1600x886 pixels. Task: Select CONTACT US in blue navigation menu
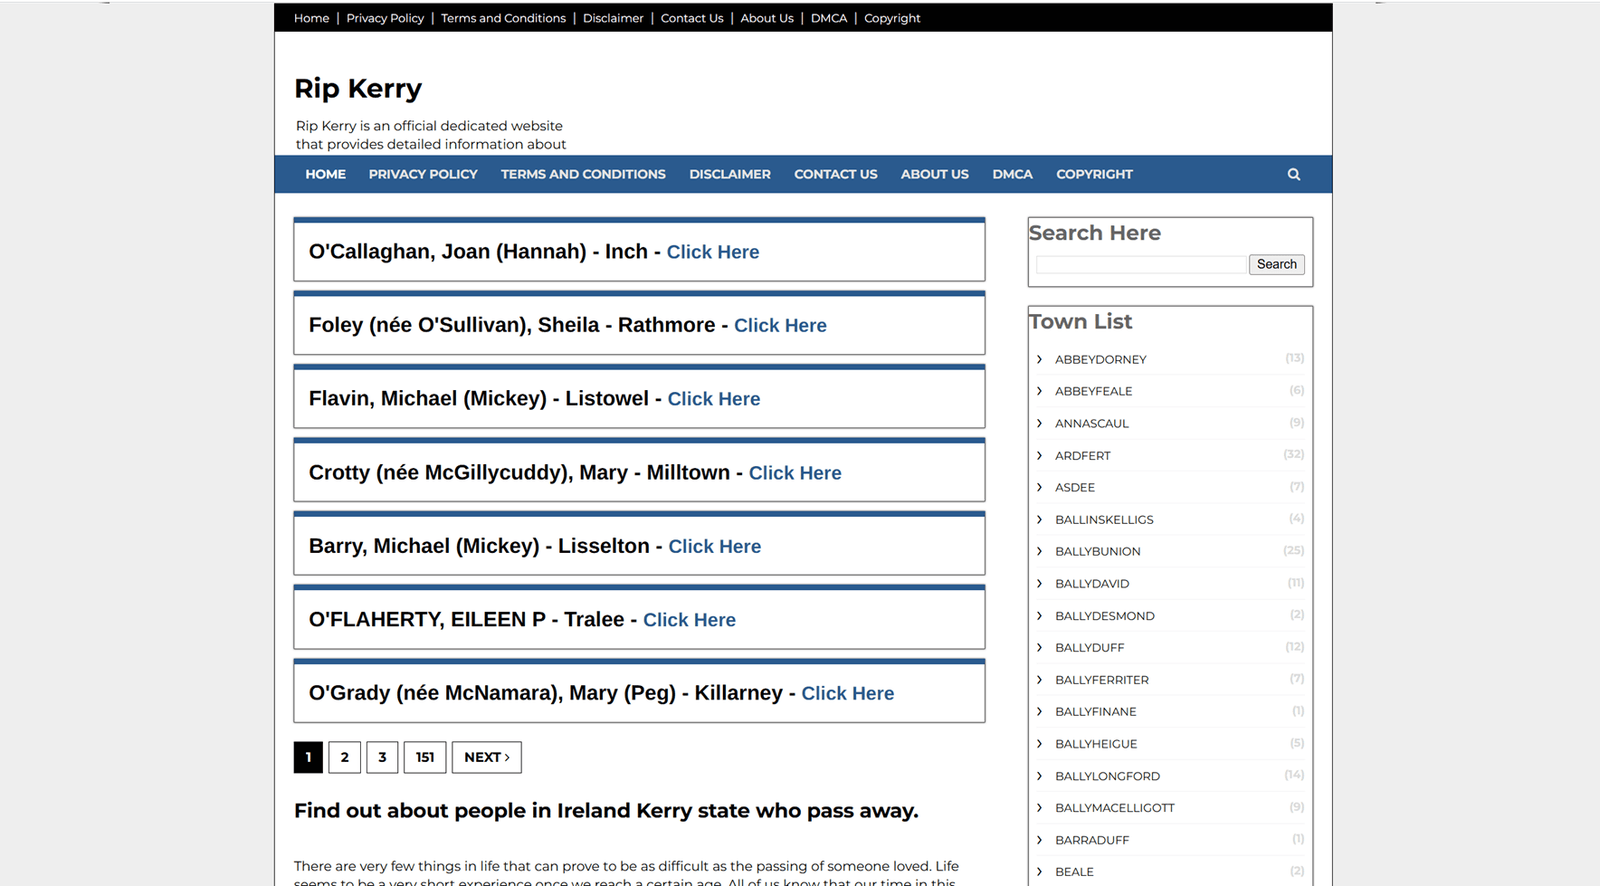click(836, 174)
